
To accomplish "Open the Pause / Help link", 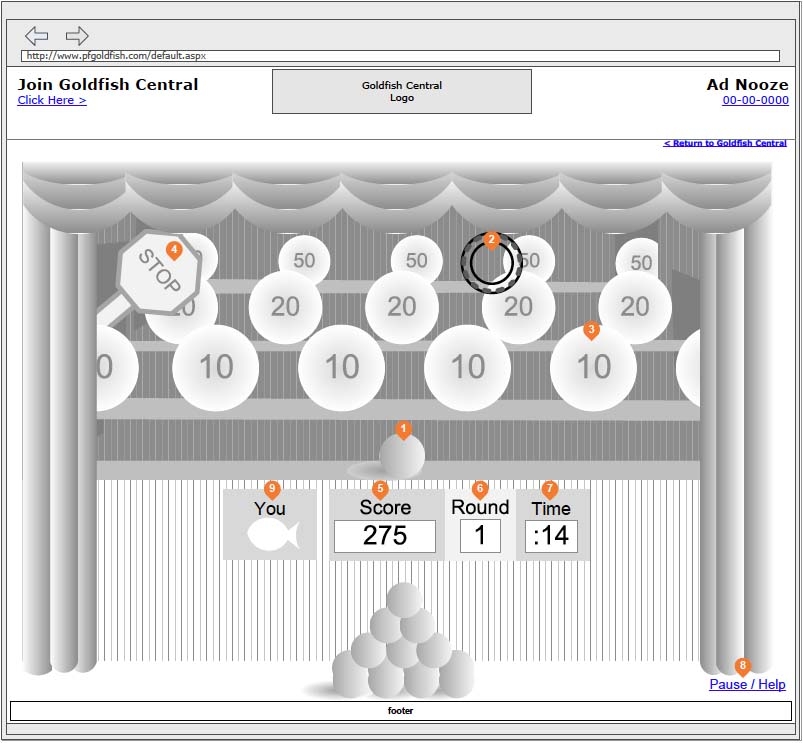I will pos(747,685).
